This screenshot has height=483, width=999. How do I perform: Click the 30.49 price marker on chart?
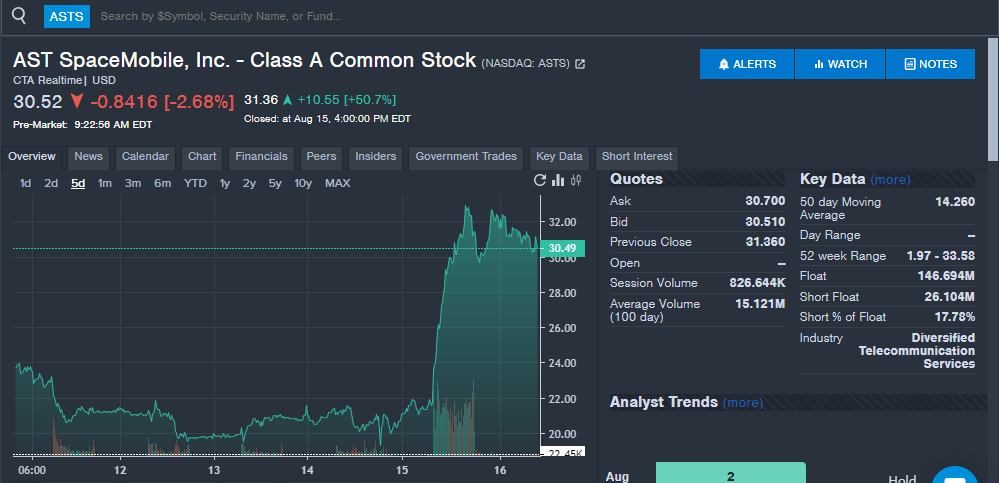tap(562, 249)
